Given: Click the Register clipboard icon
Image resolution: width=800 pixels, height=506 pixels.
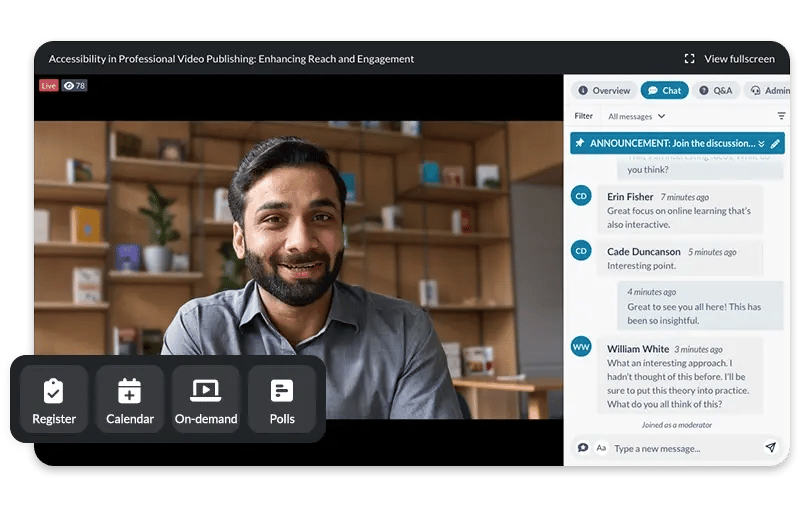Looking at the screenshot, I should 54,390.
